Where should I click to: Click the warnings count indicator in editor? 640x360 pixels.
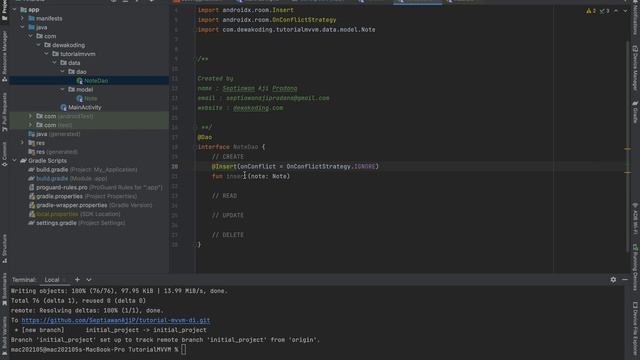591,11
